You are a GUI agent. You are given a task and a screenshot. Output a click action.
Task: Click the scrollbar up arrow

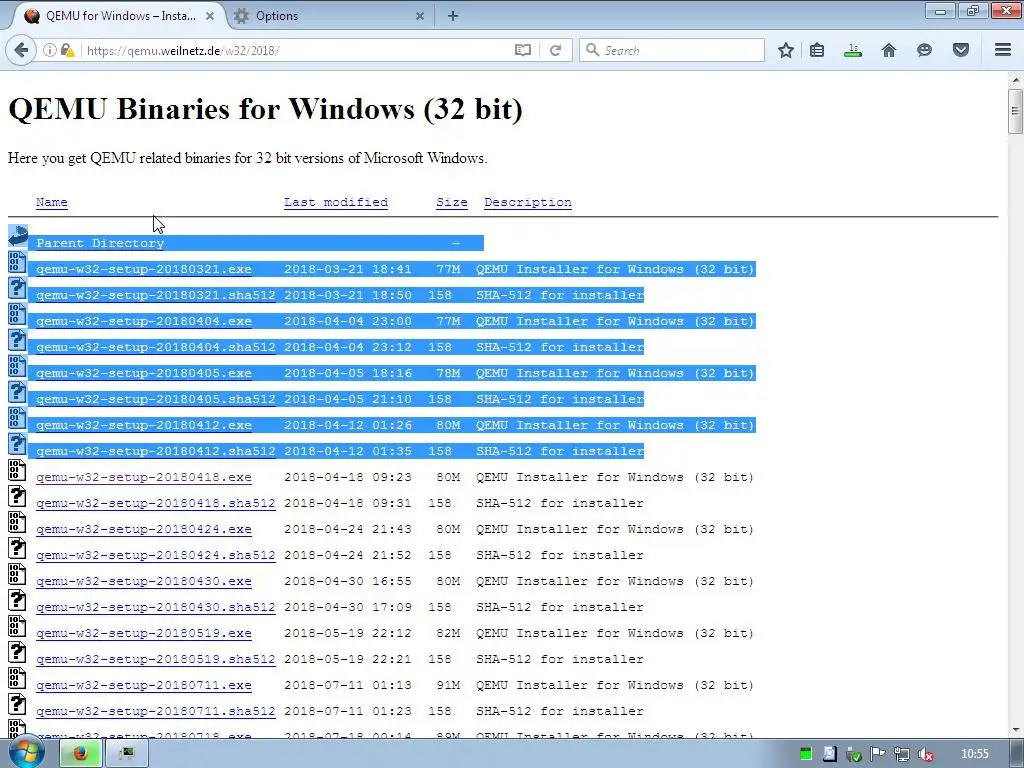1015,80
